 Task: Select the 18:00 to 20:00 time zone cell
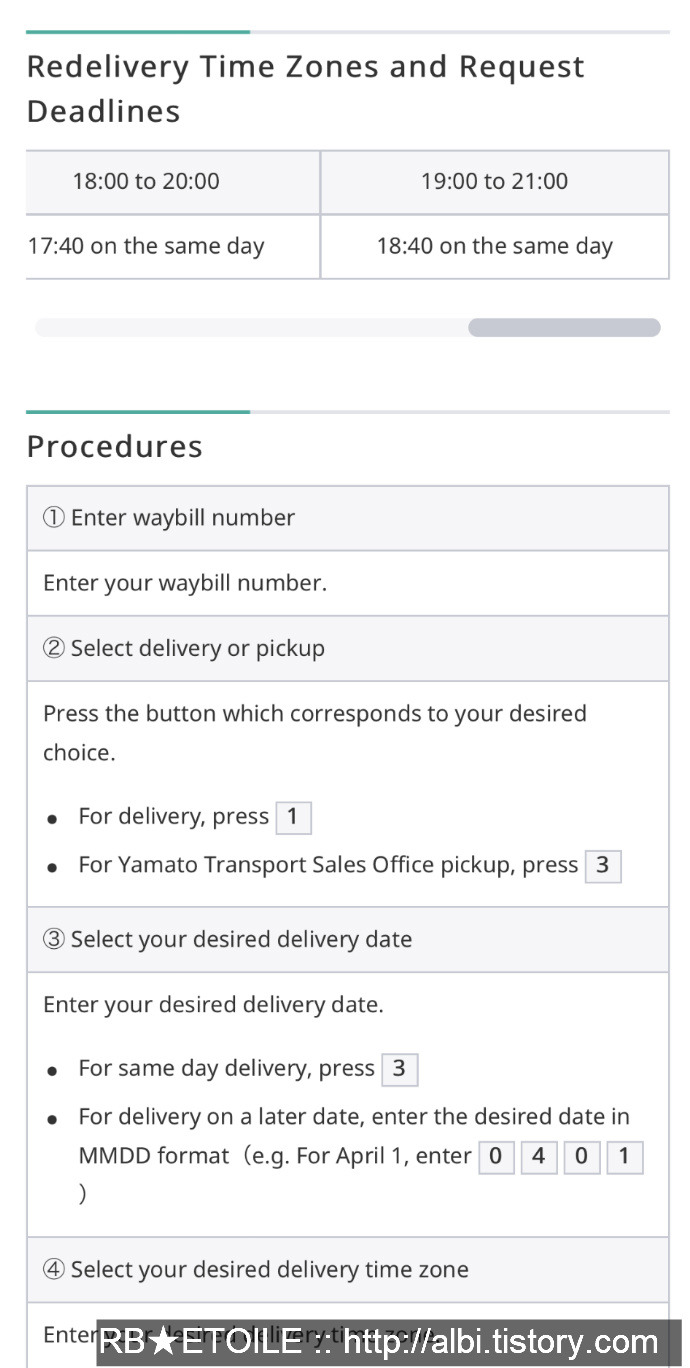[173, 182]
